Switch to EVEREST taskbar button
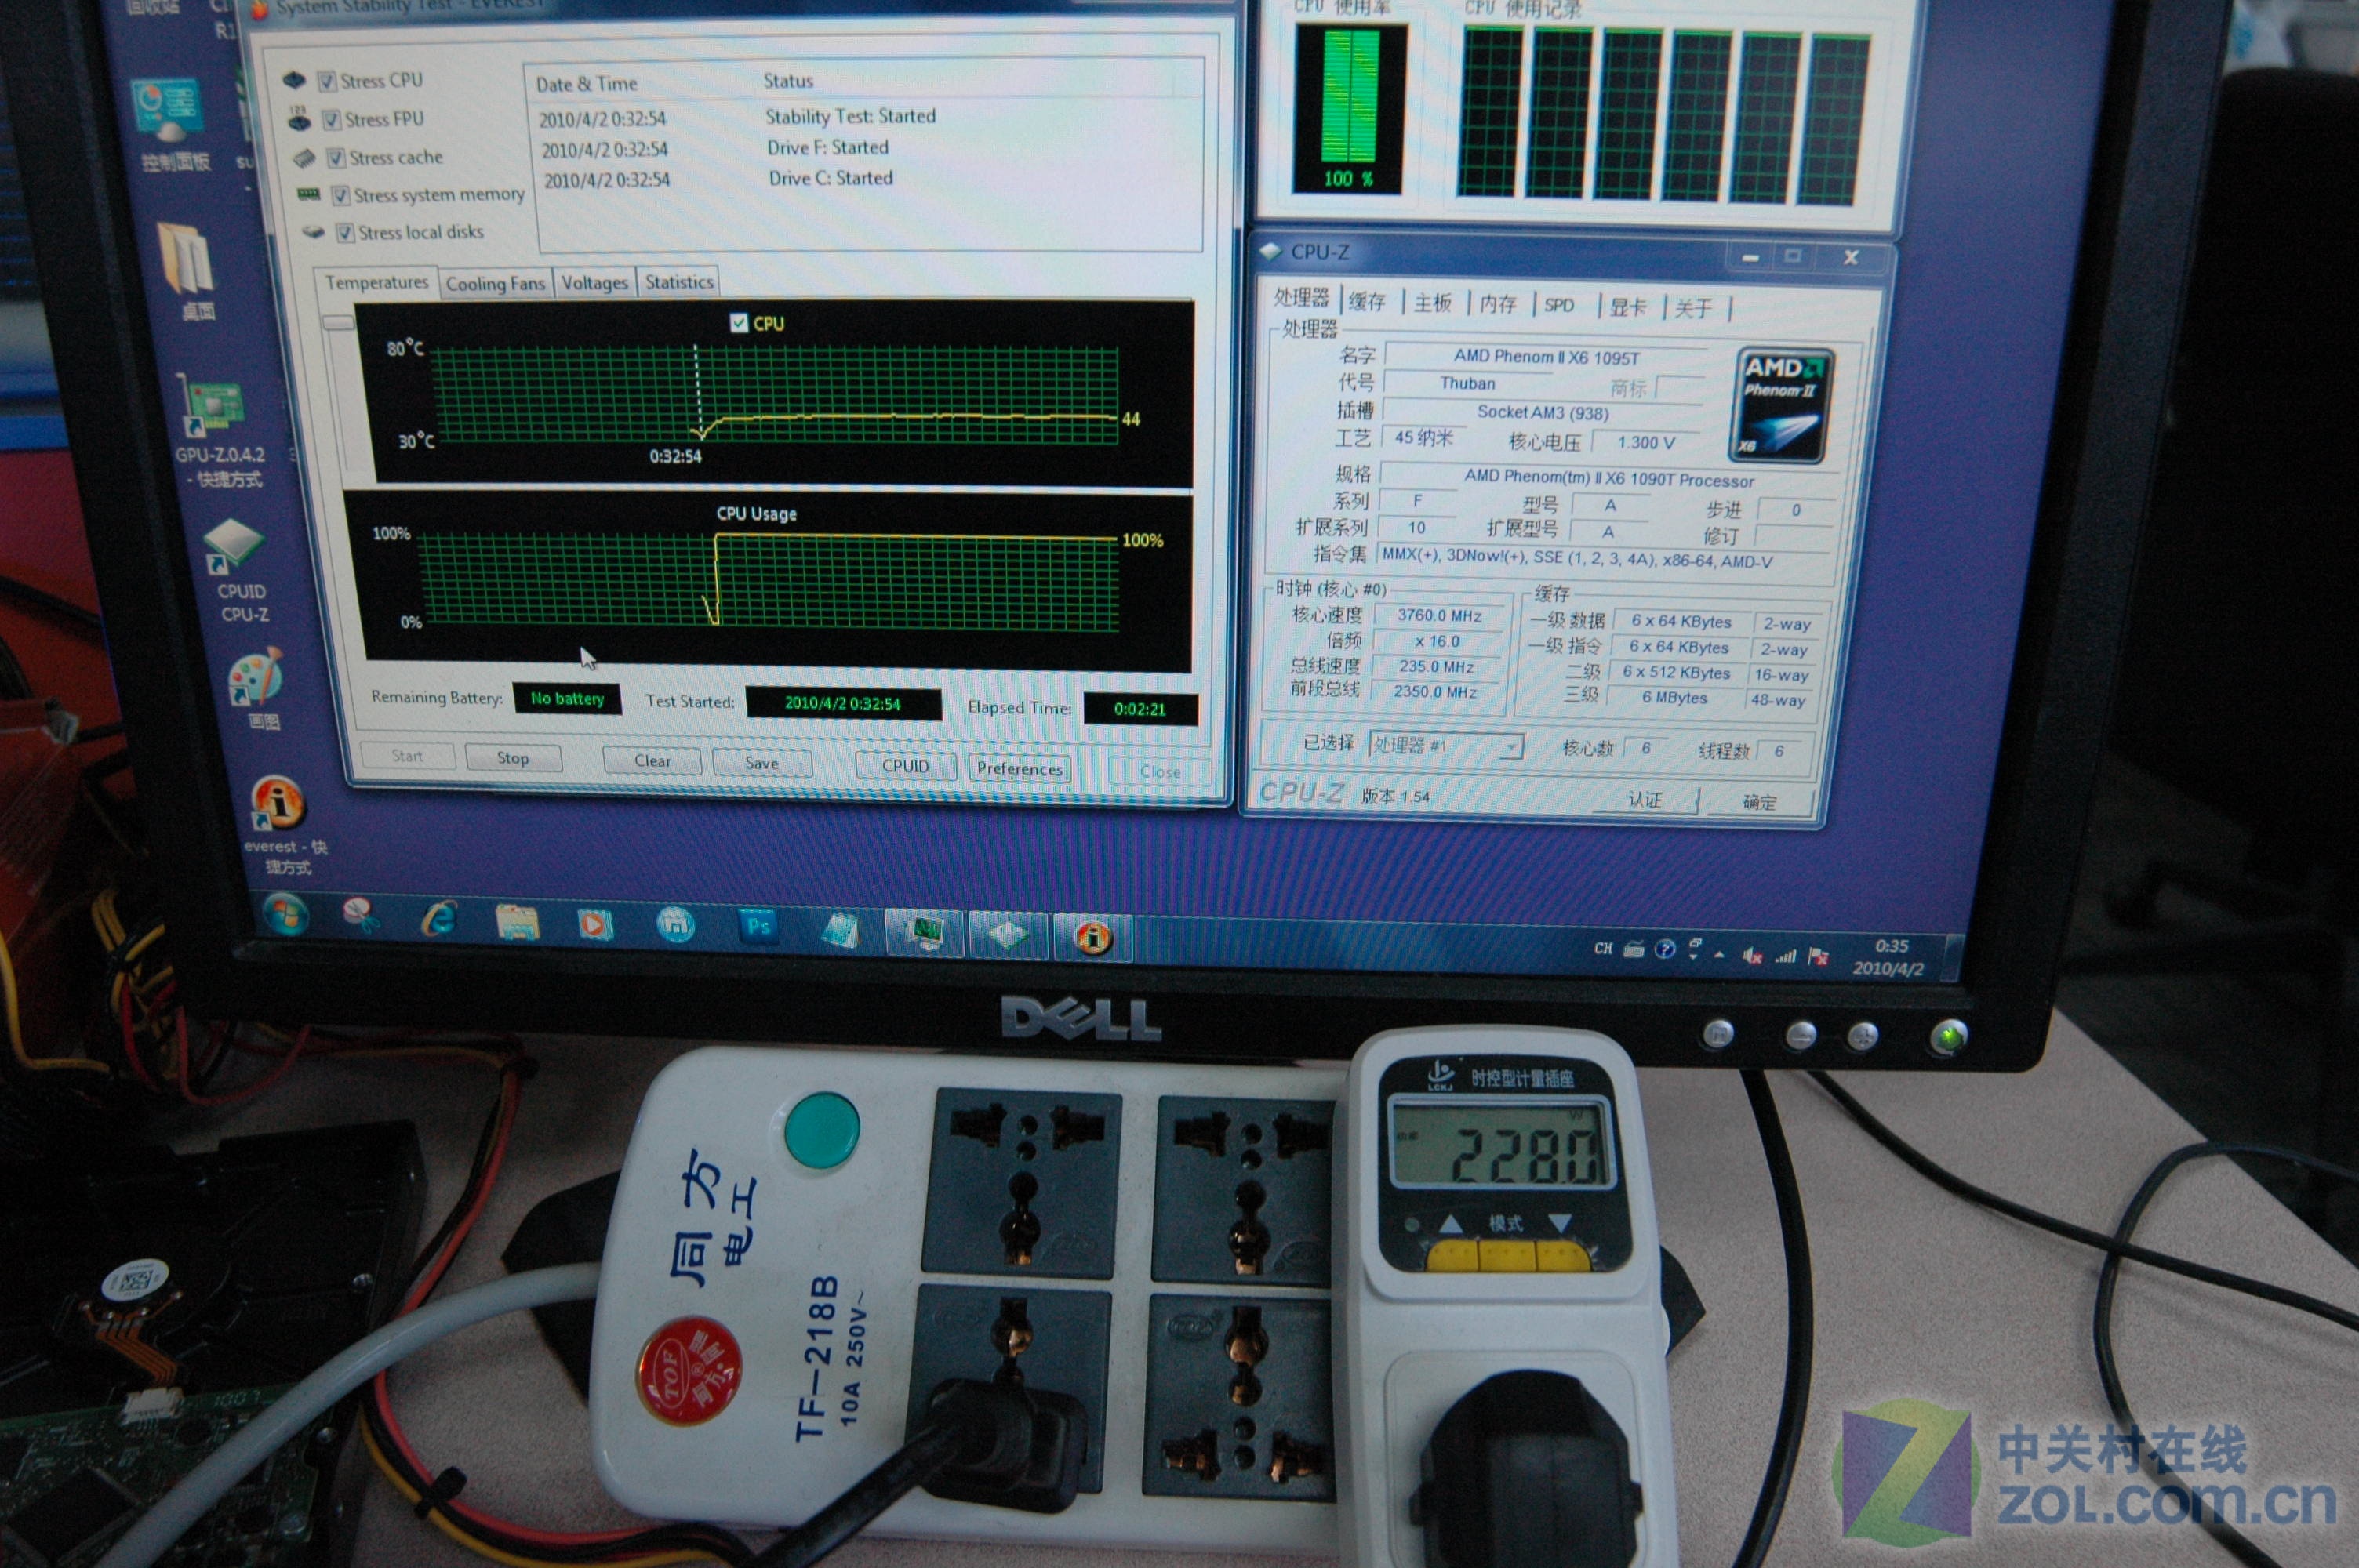2359x1568 pixels. (1093, 938)
